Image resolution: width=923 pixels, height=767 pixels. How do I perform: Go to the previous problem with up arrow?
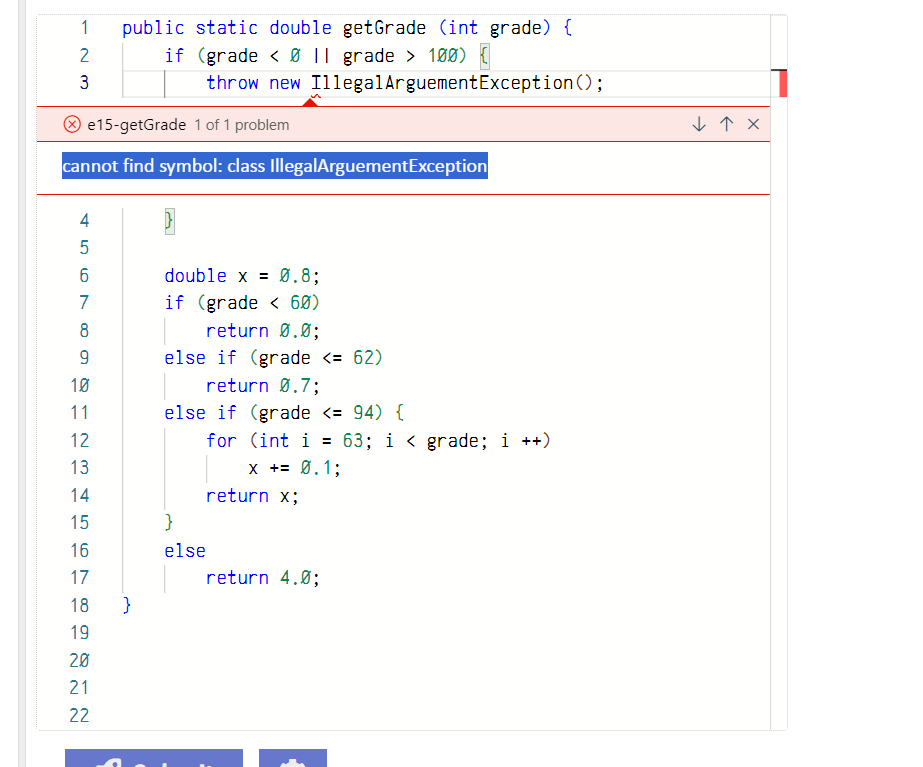pyautogui.click(x=726, y=124)
